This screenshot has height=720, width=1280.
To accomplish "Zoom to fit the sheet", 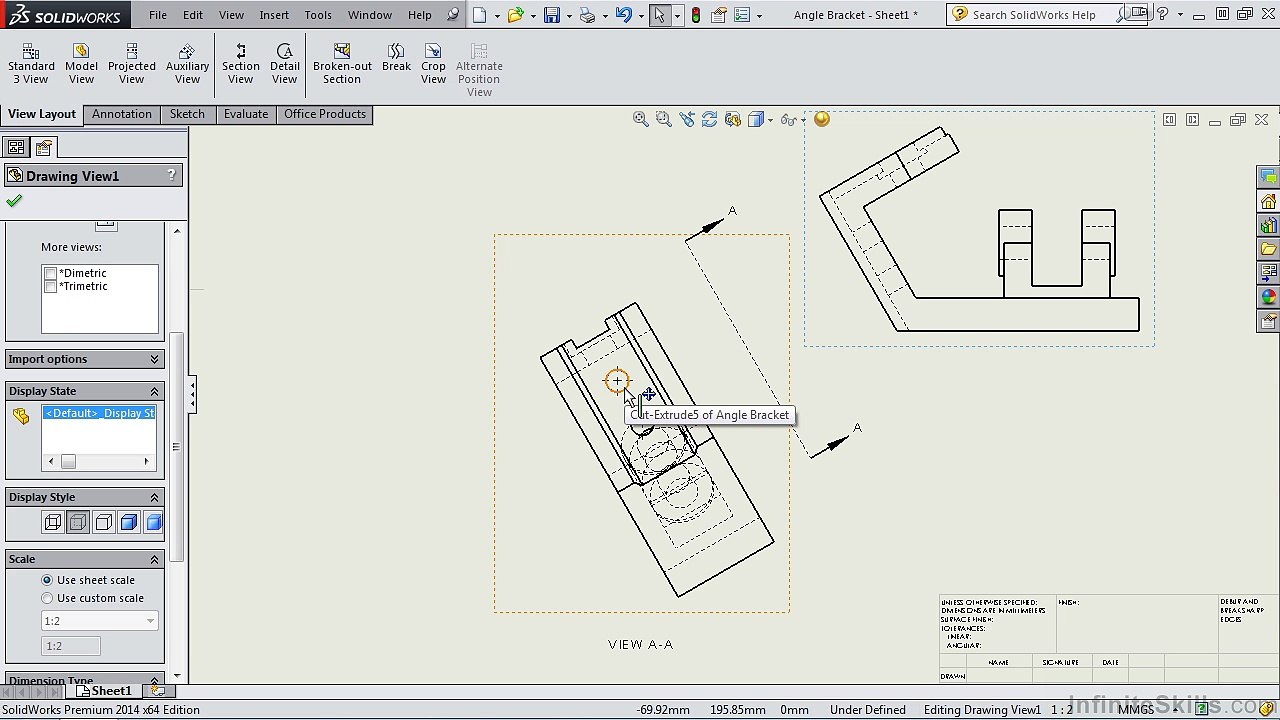I will coord(641,119).
